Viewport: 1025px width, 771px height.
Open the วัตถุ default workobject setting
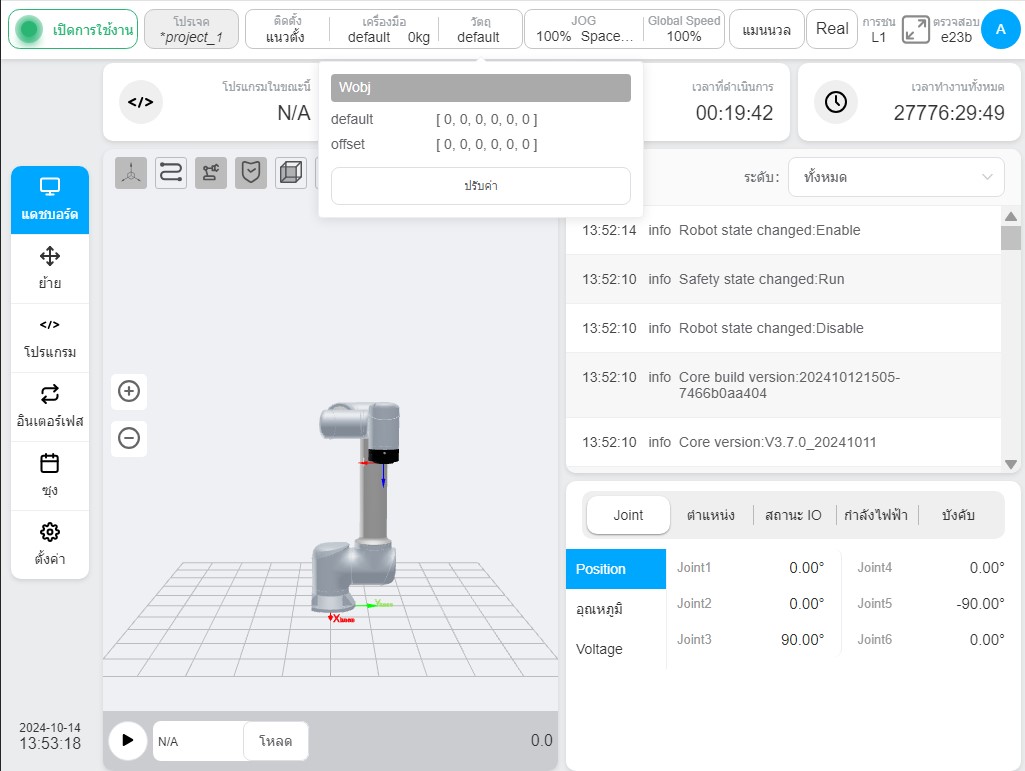[x=479, y=29]
